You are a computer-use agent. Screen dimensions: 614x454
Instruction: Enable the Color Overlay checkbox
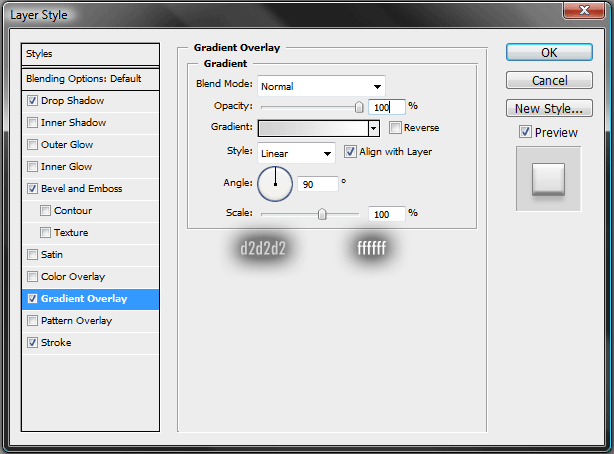pyautogui.click(x=33, y=277)
